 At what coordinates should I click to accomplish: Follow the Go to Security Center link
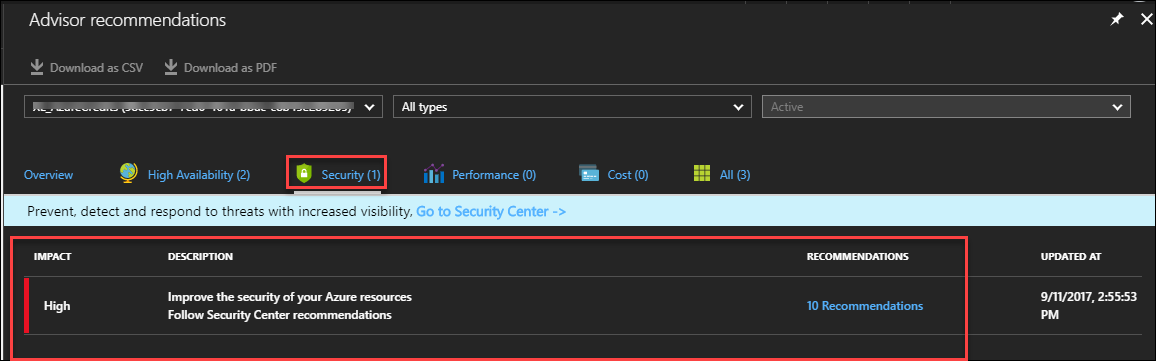(491, 211)
